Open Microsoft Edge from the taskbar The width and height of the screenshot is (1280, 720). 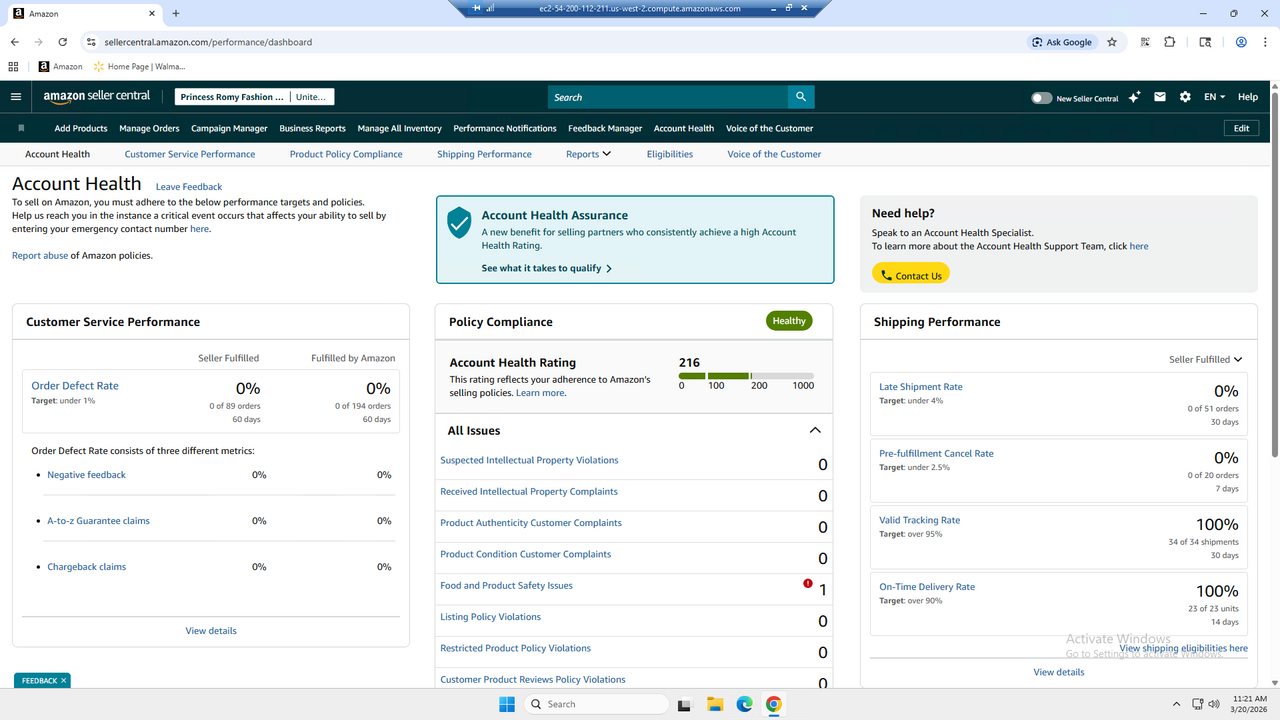click(744, 704)
